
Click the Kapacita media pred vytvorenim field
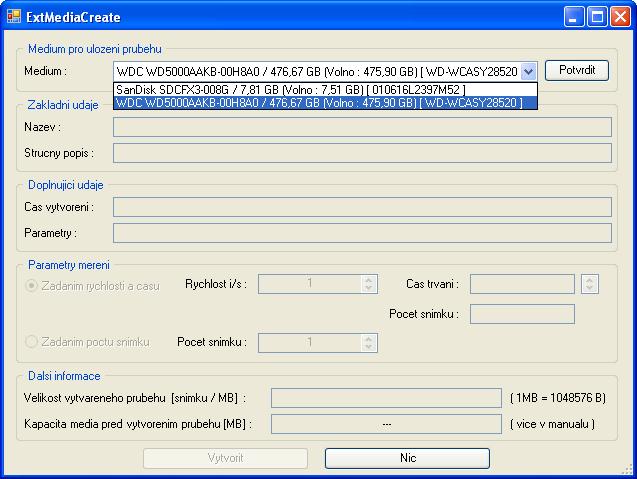(386, 424)
